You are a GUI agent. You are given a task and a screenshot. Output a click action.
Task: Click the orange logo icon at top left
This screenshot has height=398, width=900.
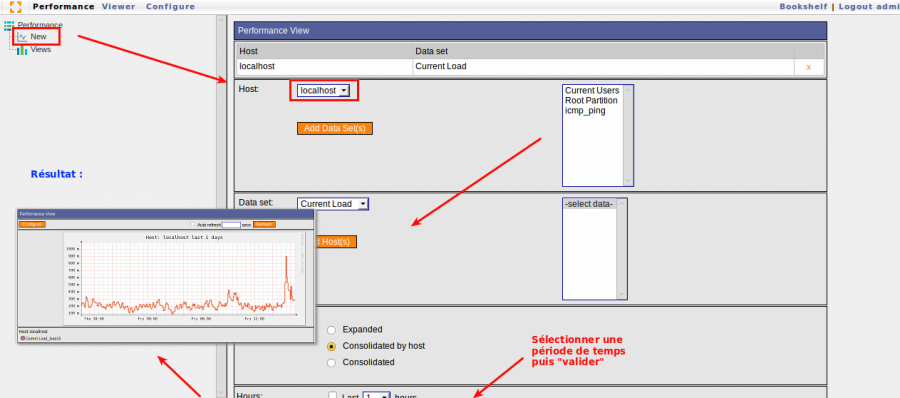point(15,7)
